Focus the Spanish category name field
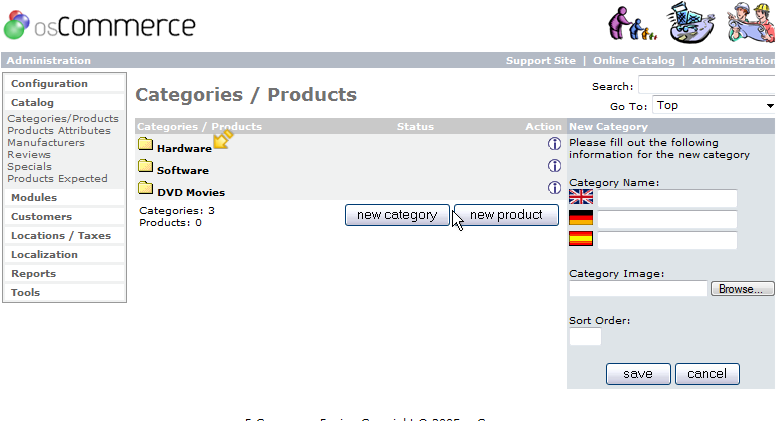The width and height of the screenshot is (776, 422). (667, 240)
